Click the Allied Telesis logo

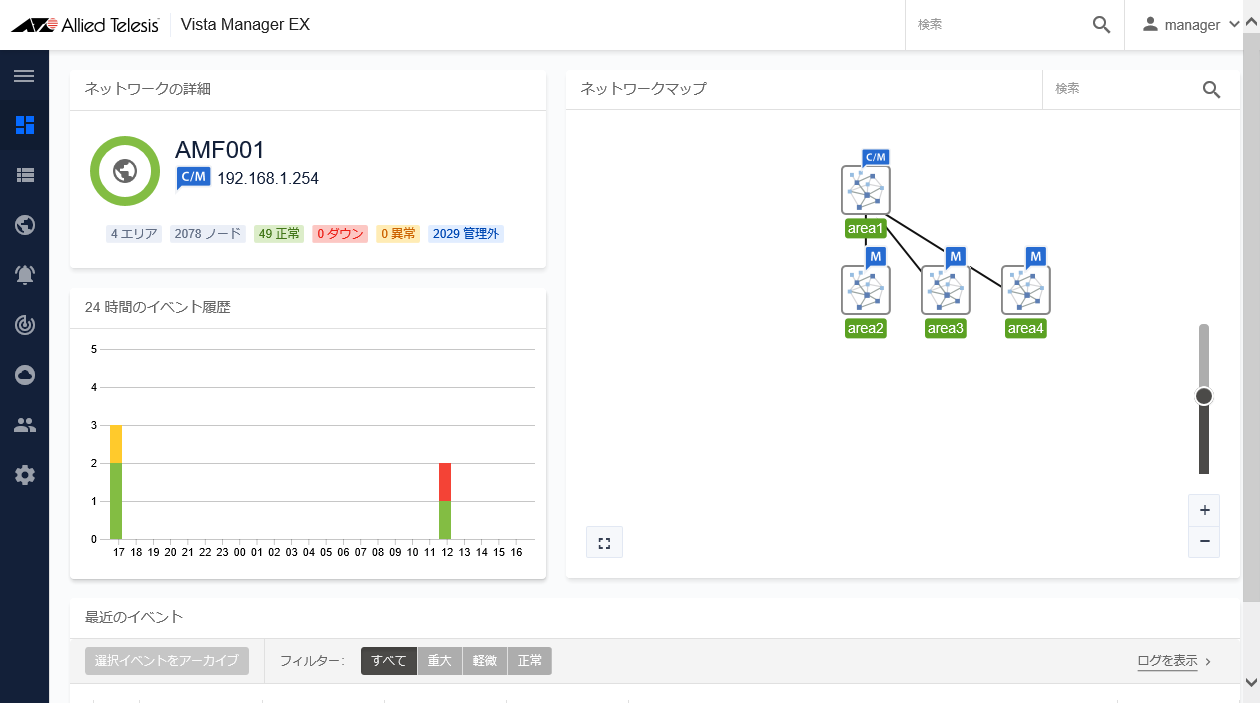[85, 25]
